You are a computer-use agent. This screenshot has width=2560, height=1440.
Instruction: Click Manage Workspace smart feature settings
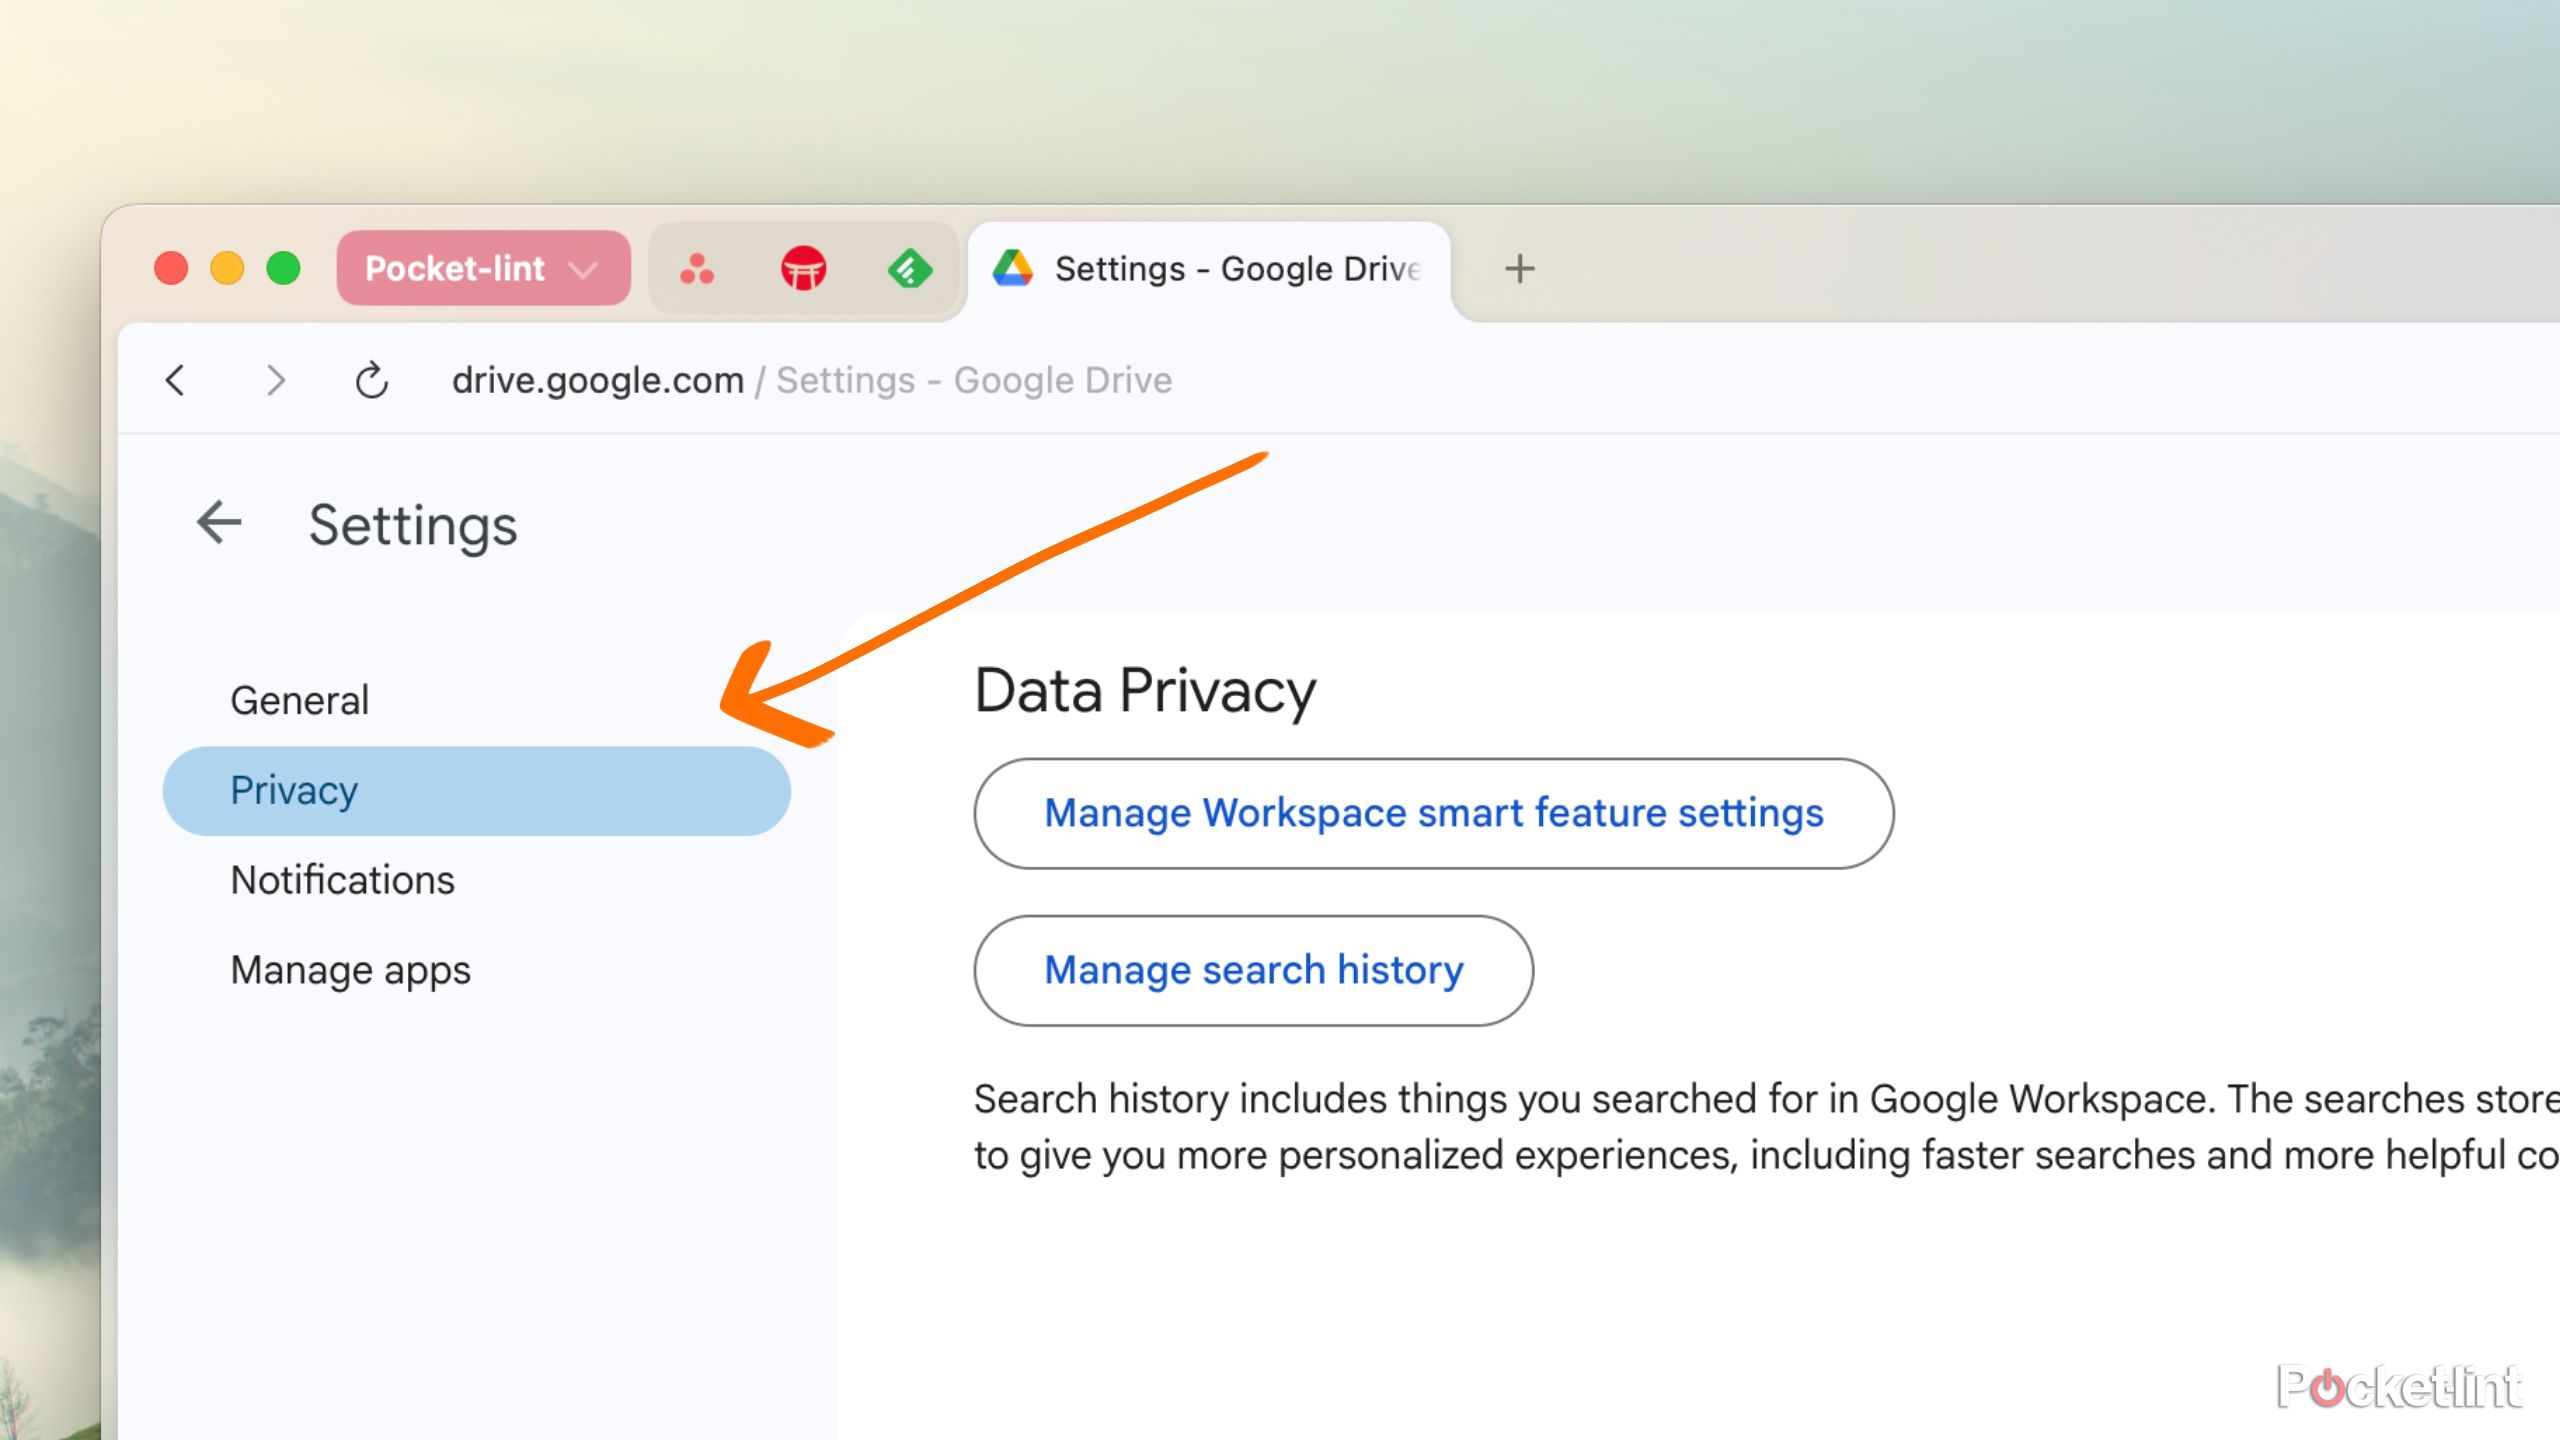(1433, 813)
